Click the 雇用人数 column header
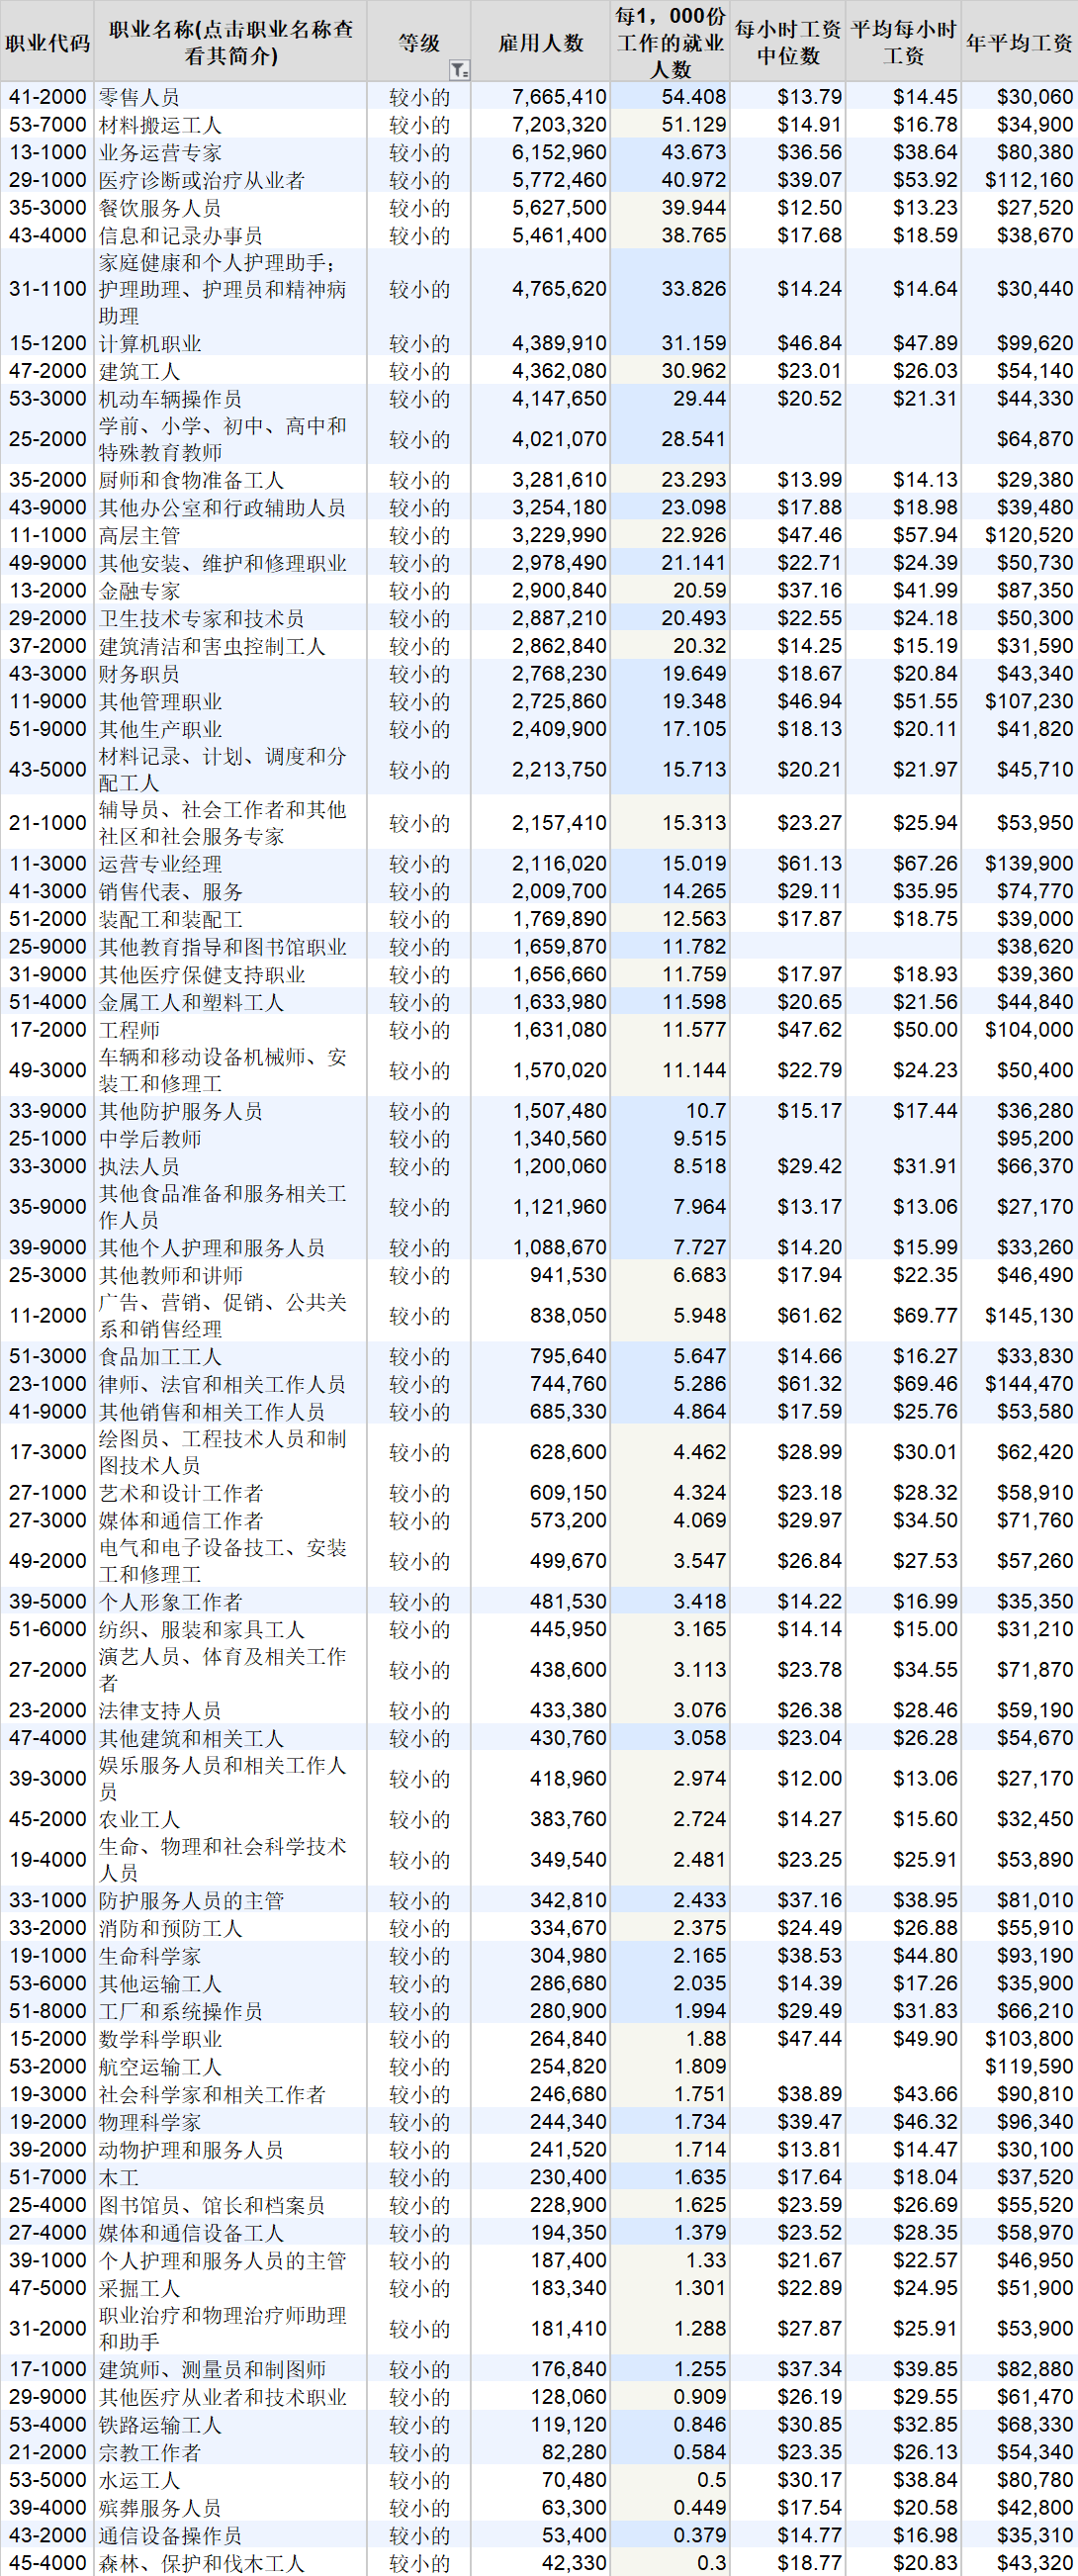Viewport: 1078px width, 2576px height. [x=541, y=42]
